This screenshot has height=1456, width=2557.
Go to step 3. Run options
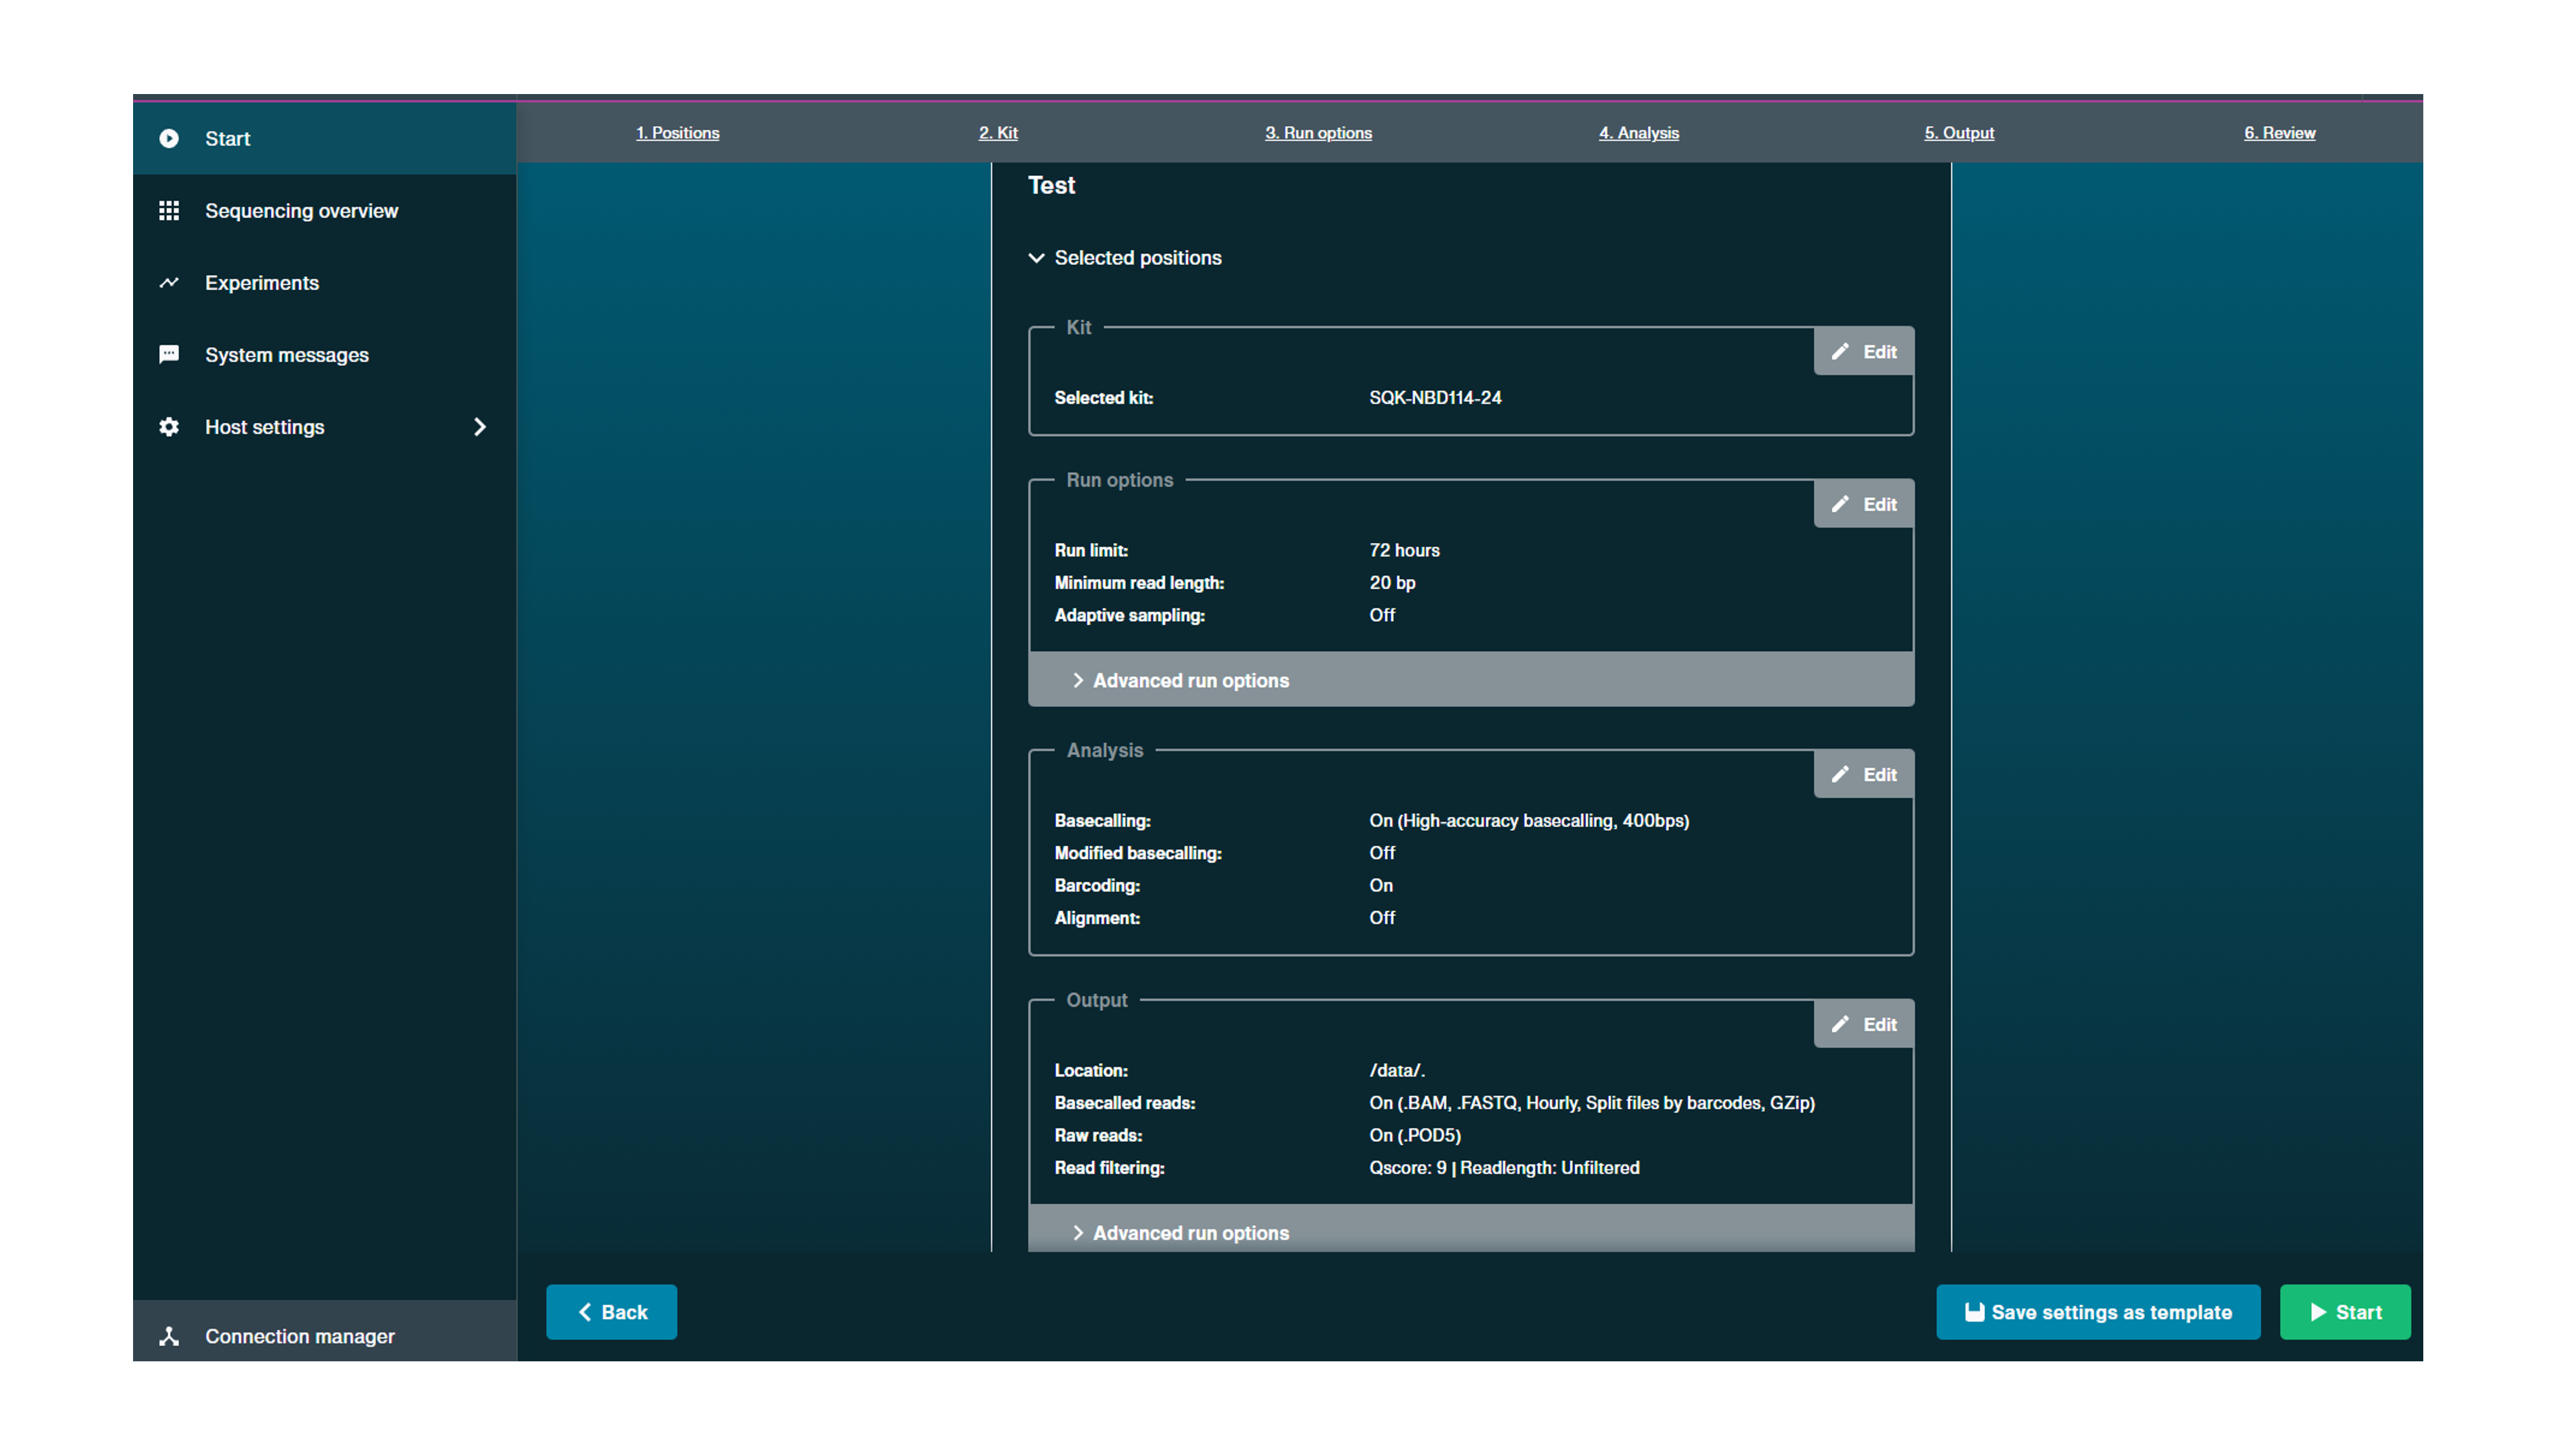pos(1318,133)
